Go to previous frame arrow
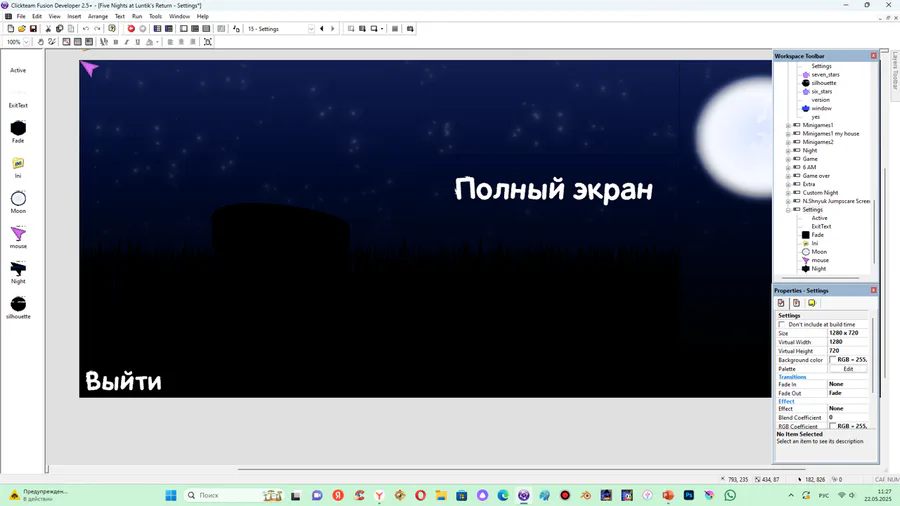900x506 pixels. point(321,29)
